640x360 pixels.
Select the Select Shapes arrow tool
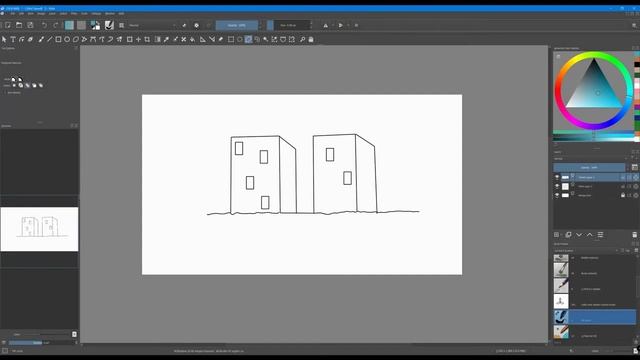(x=4, y=39)
